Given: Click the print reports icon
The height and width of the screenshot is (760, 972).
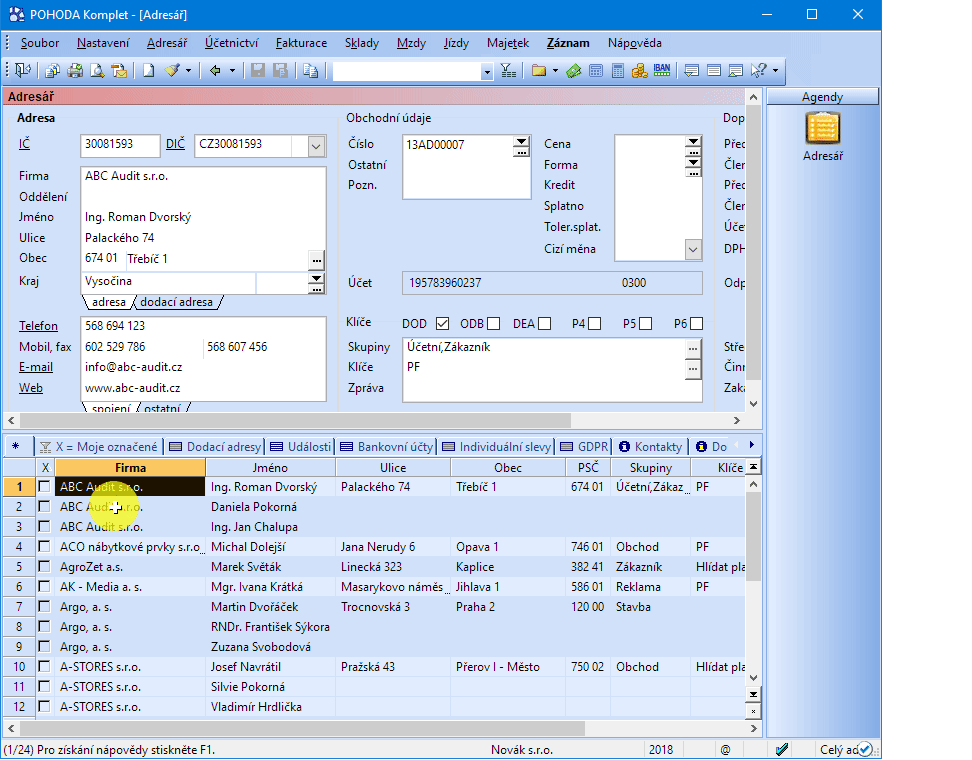Looking at the screenshot, I should click(x=75, y=71).
